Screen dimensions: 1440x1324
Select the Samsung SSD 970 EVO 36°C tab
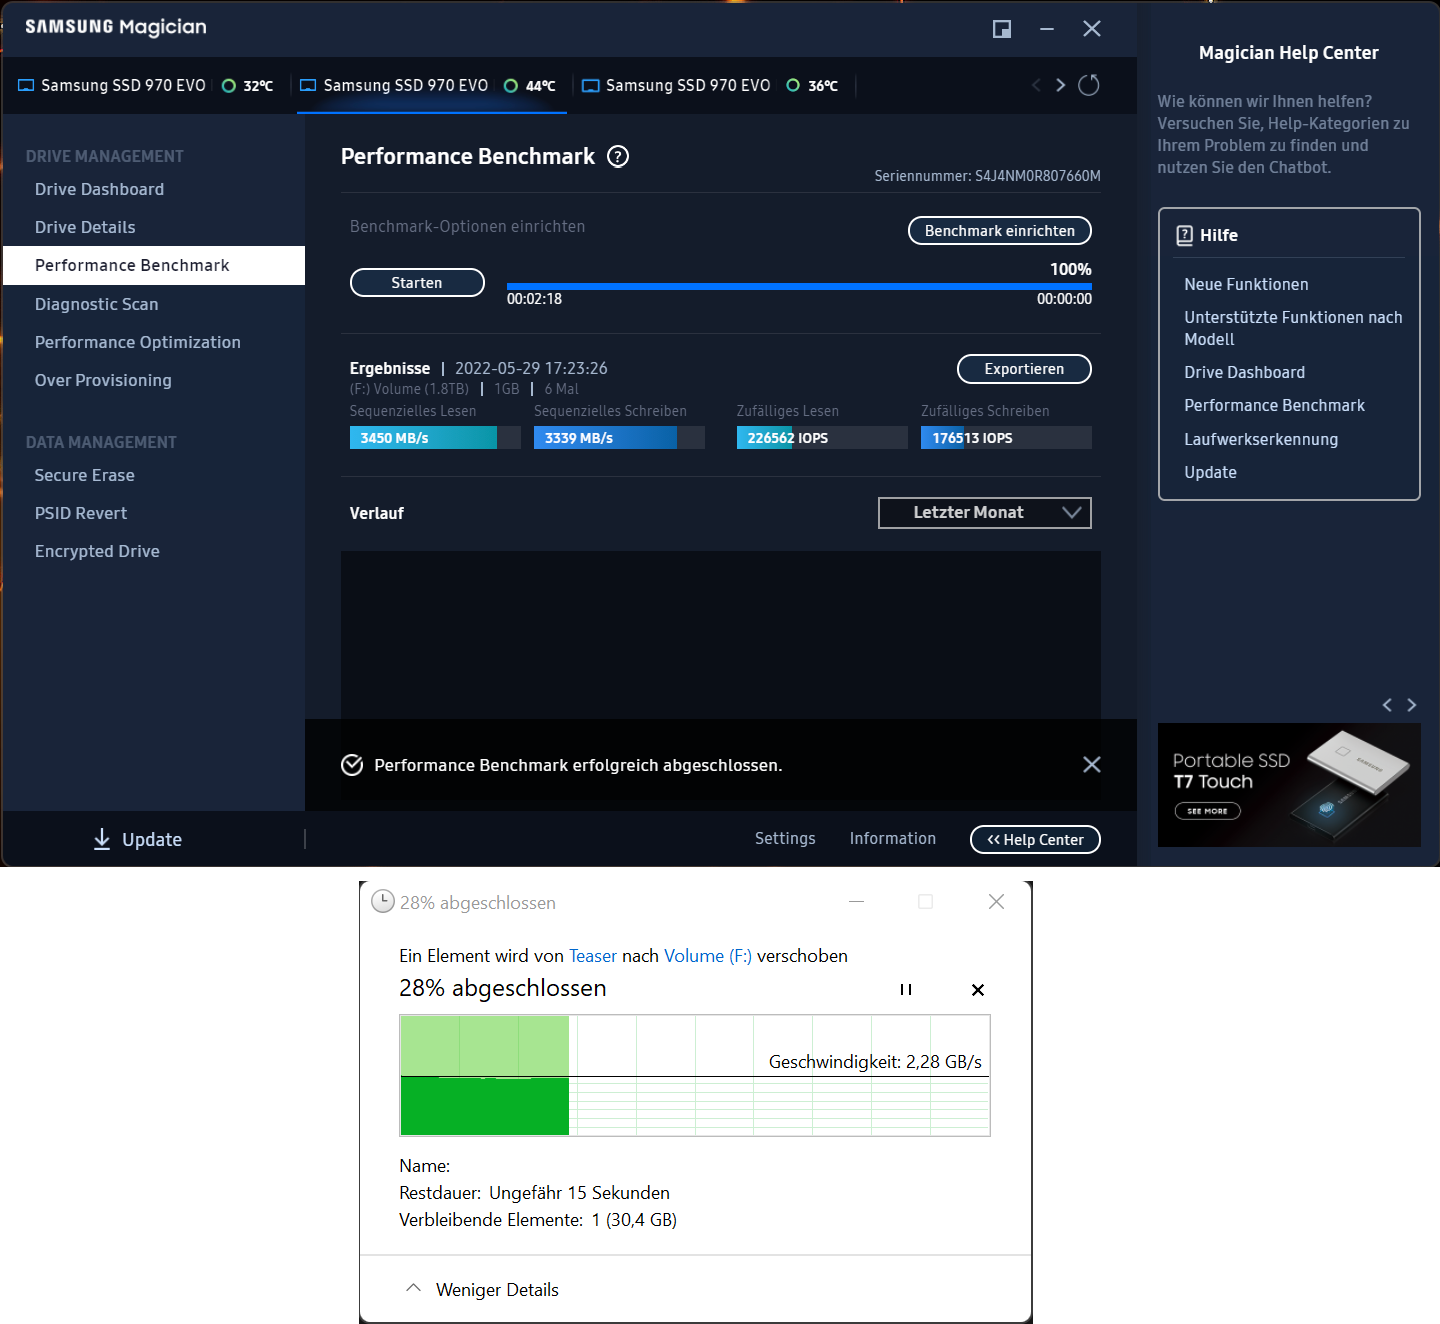click(x=711, y=85)
